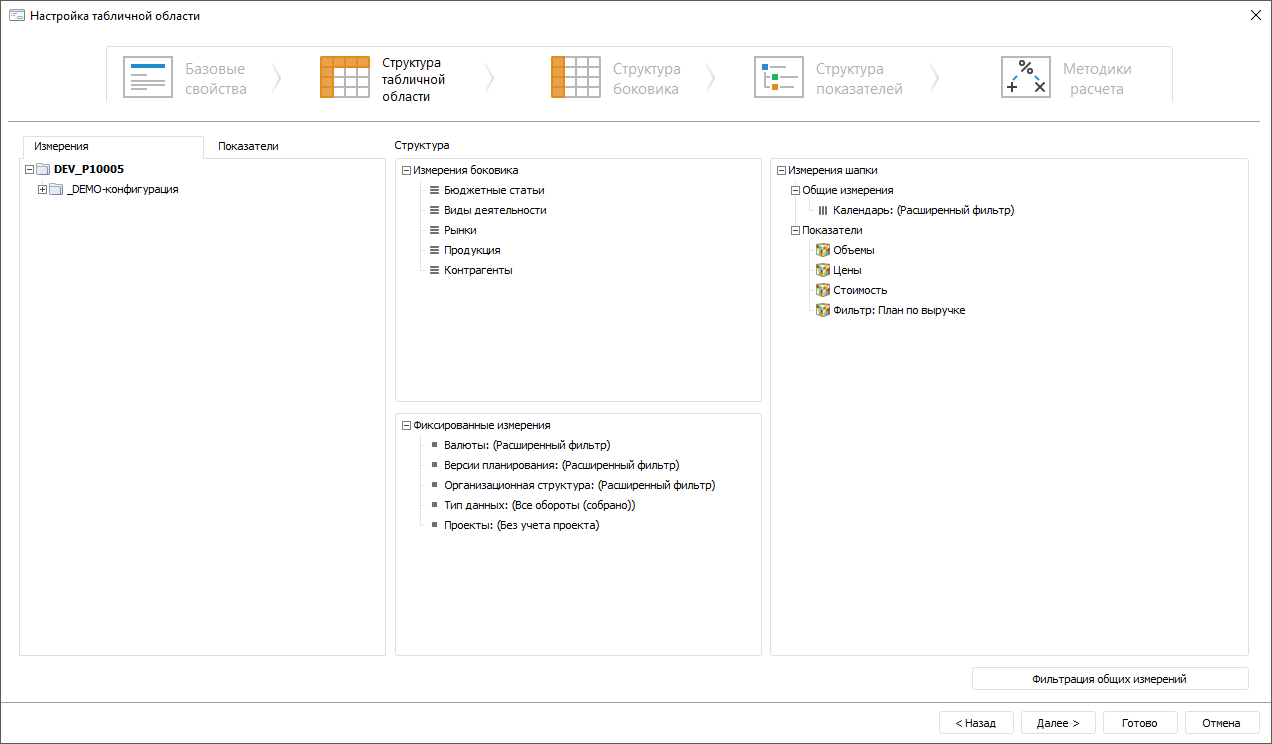
Task: Collapse the Измерения шапки group
Action: pos(781,171)
